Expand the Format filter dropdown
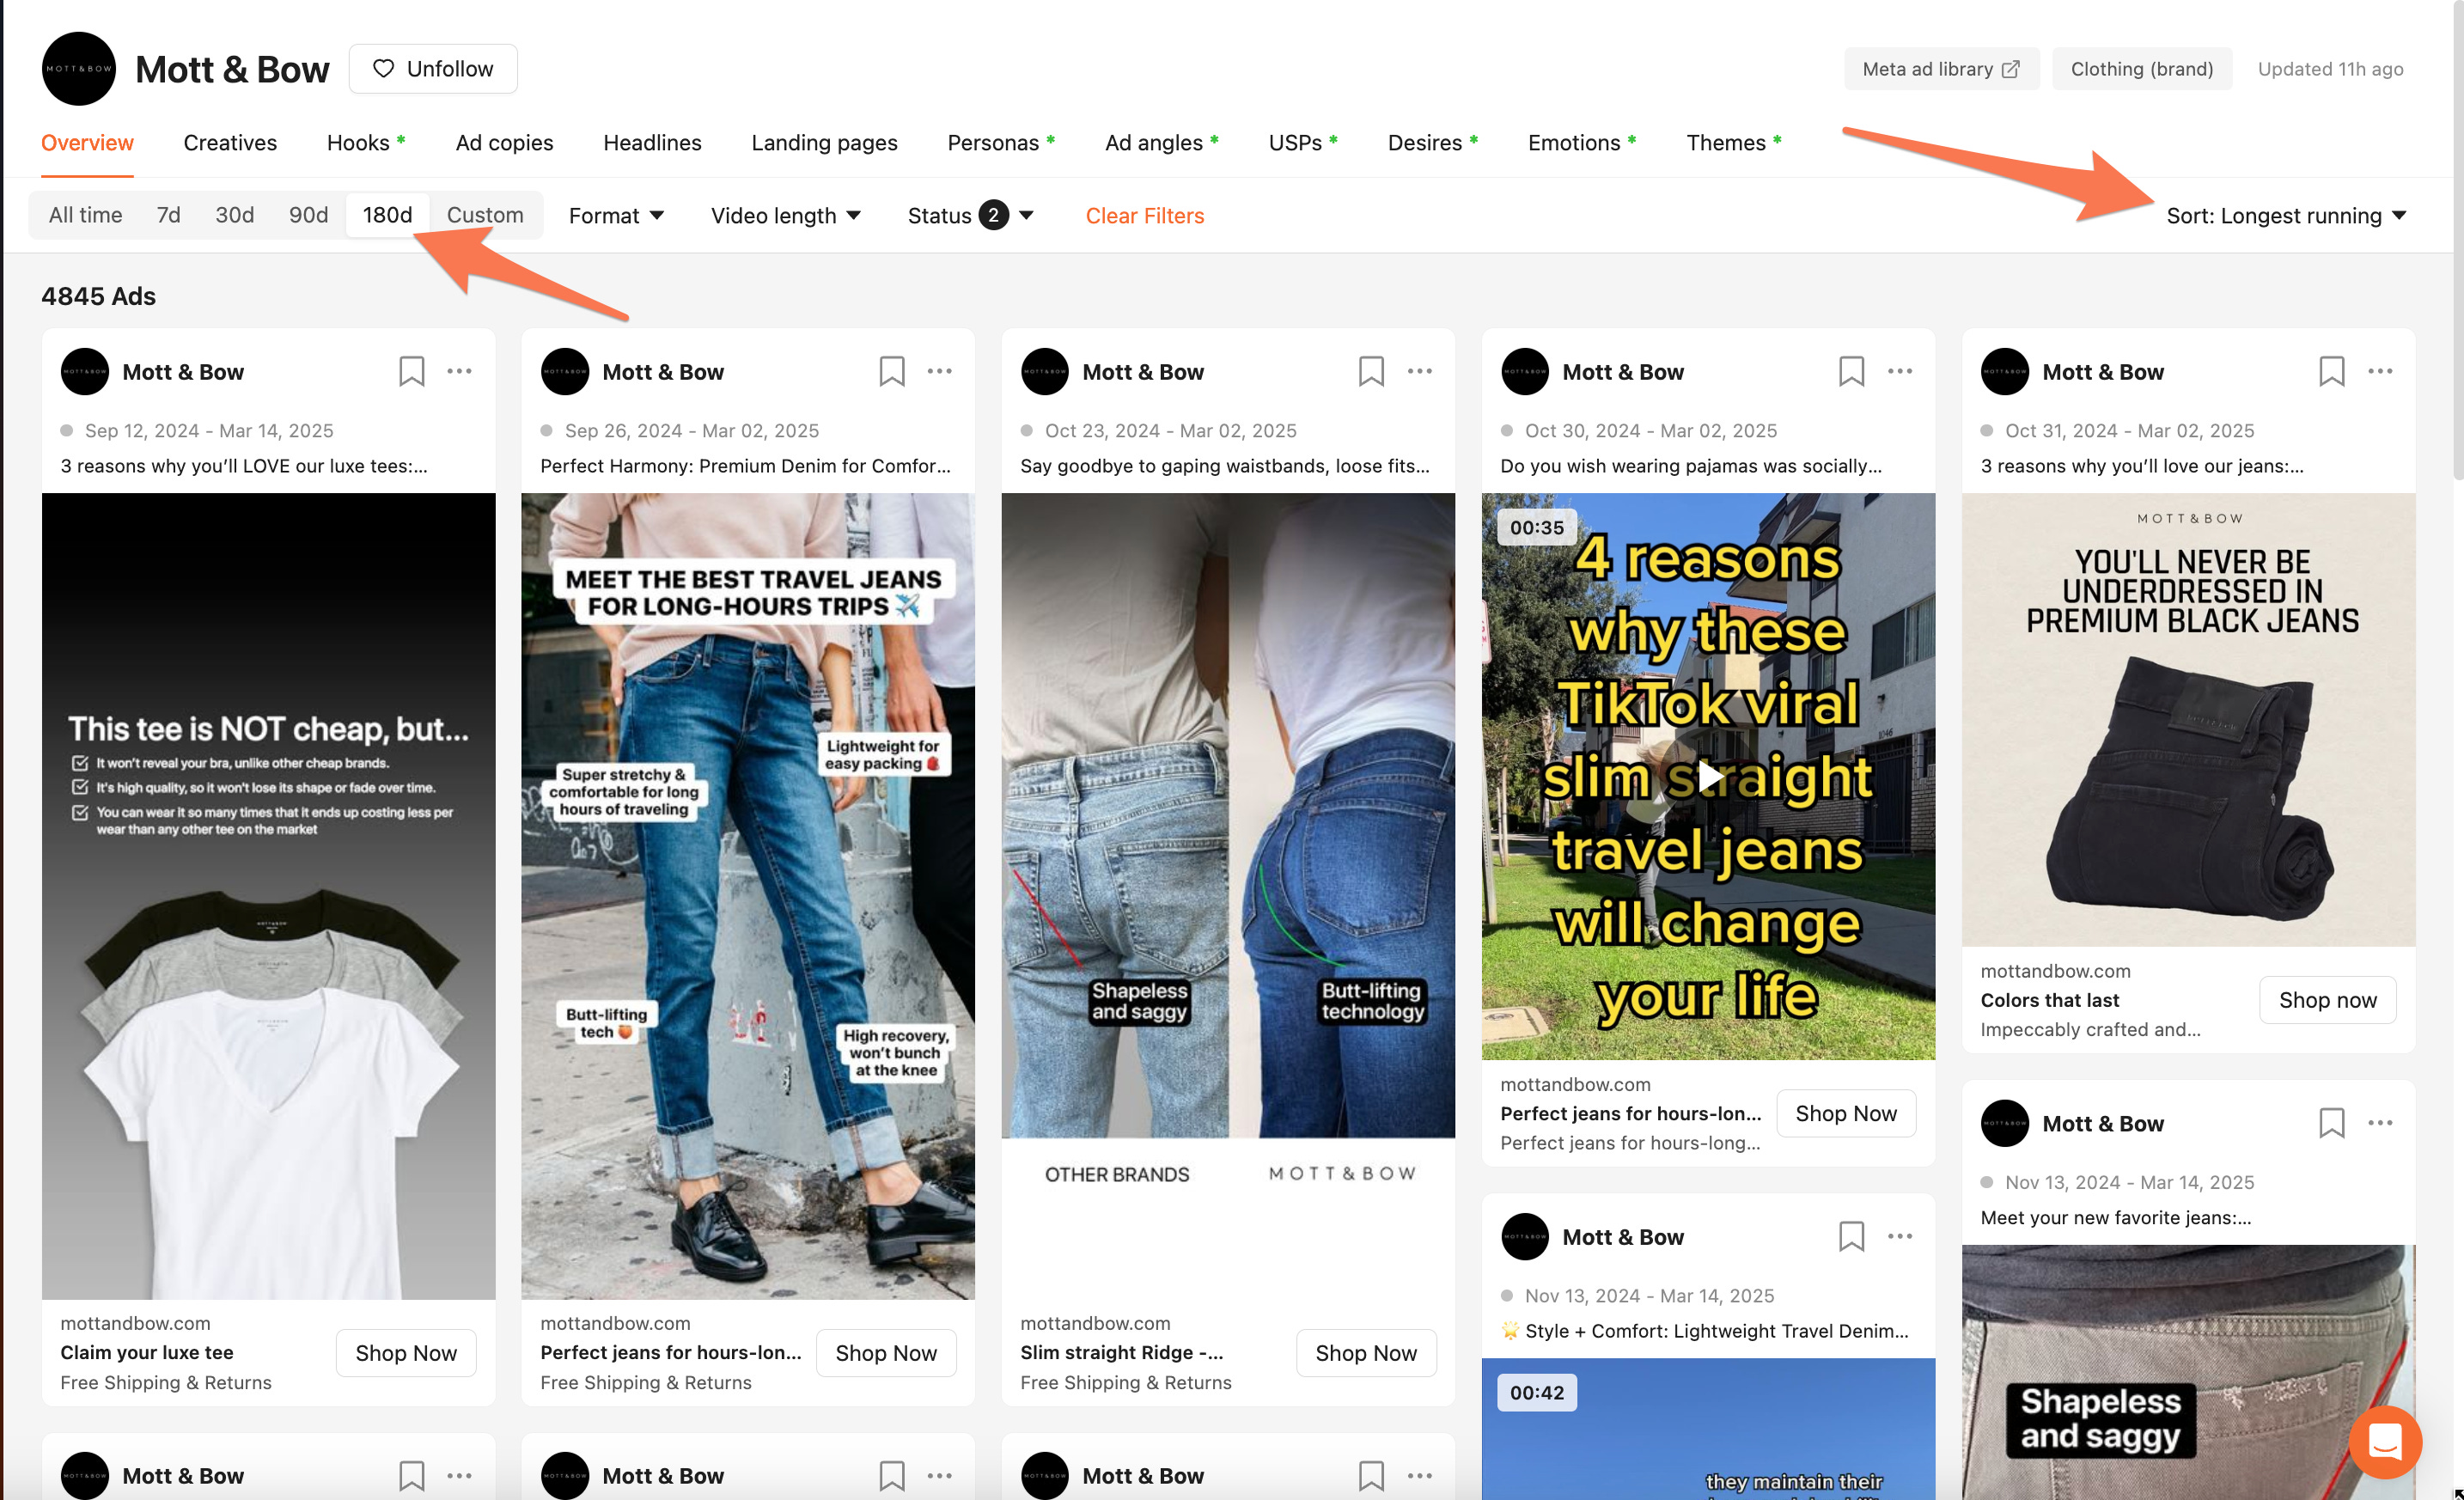The image size is (2464, 1500). coord(616,216)
